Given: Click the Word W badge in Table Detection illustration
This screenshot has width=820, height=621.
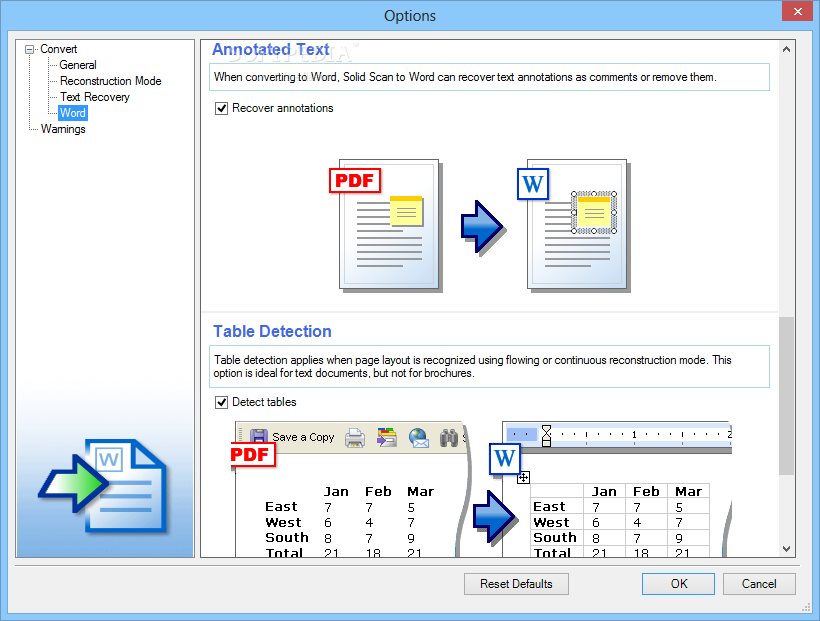Looking at the screenshot, I should [505, 458].
